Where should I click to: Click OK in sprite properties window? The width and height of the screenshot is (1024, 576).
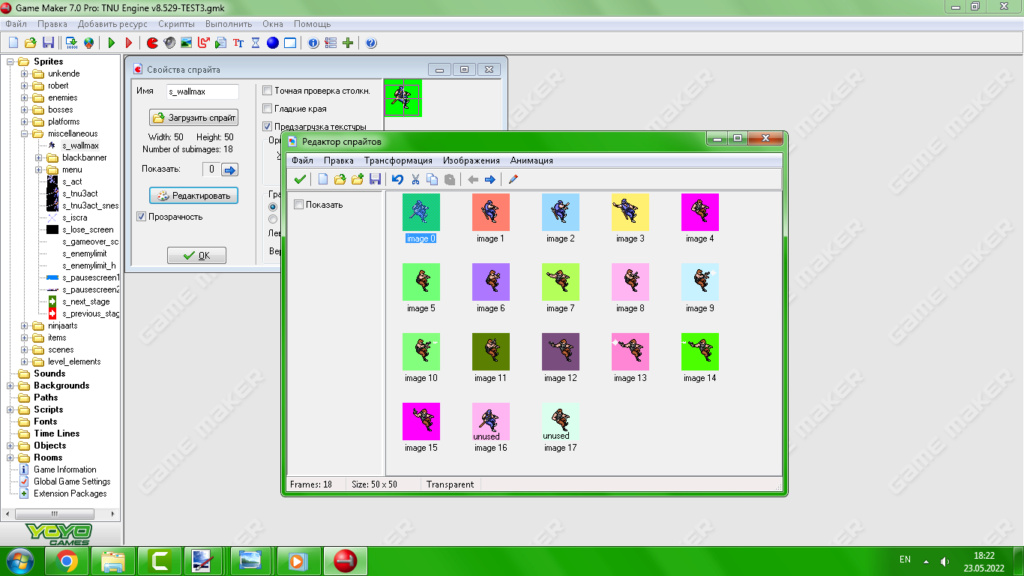(x=197, y=255)
